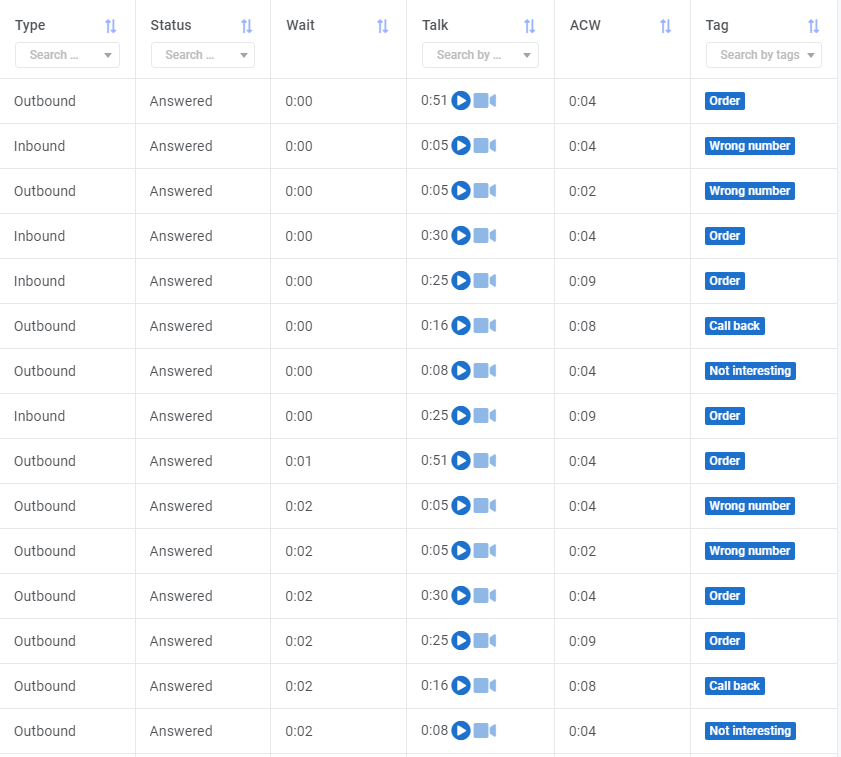Click 0:08 ACW cell in 0:02 wait row
841x757 pixels.
(x=582, y=686)
